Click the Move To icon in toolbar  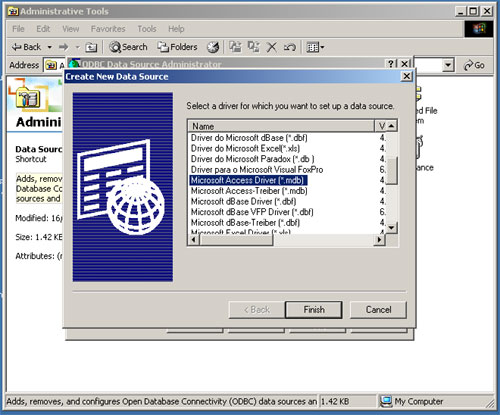(235, 47)
